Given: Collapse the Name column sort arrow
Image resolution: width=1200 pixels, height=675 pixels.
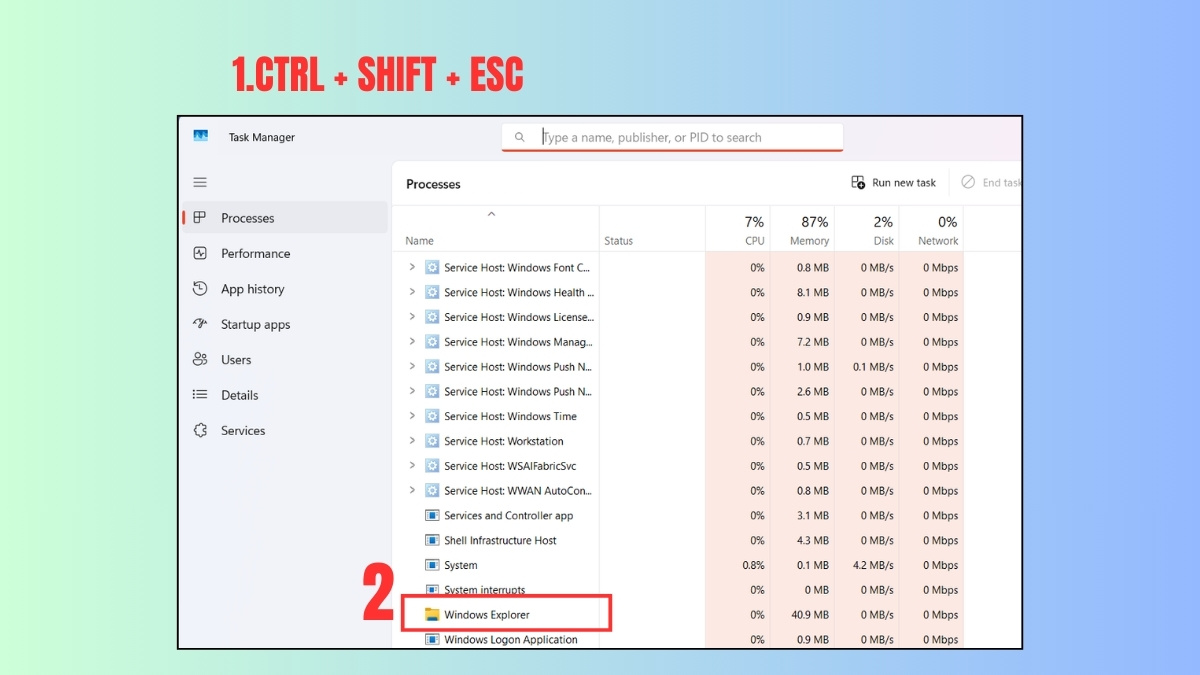Looking at the screenshot, I should 491,213.
